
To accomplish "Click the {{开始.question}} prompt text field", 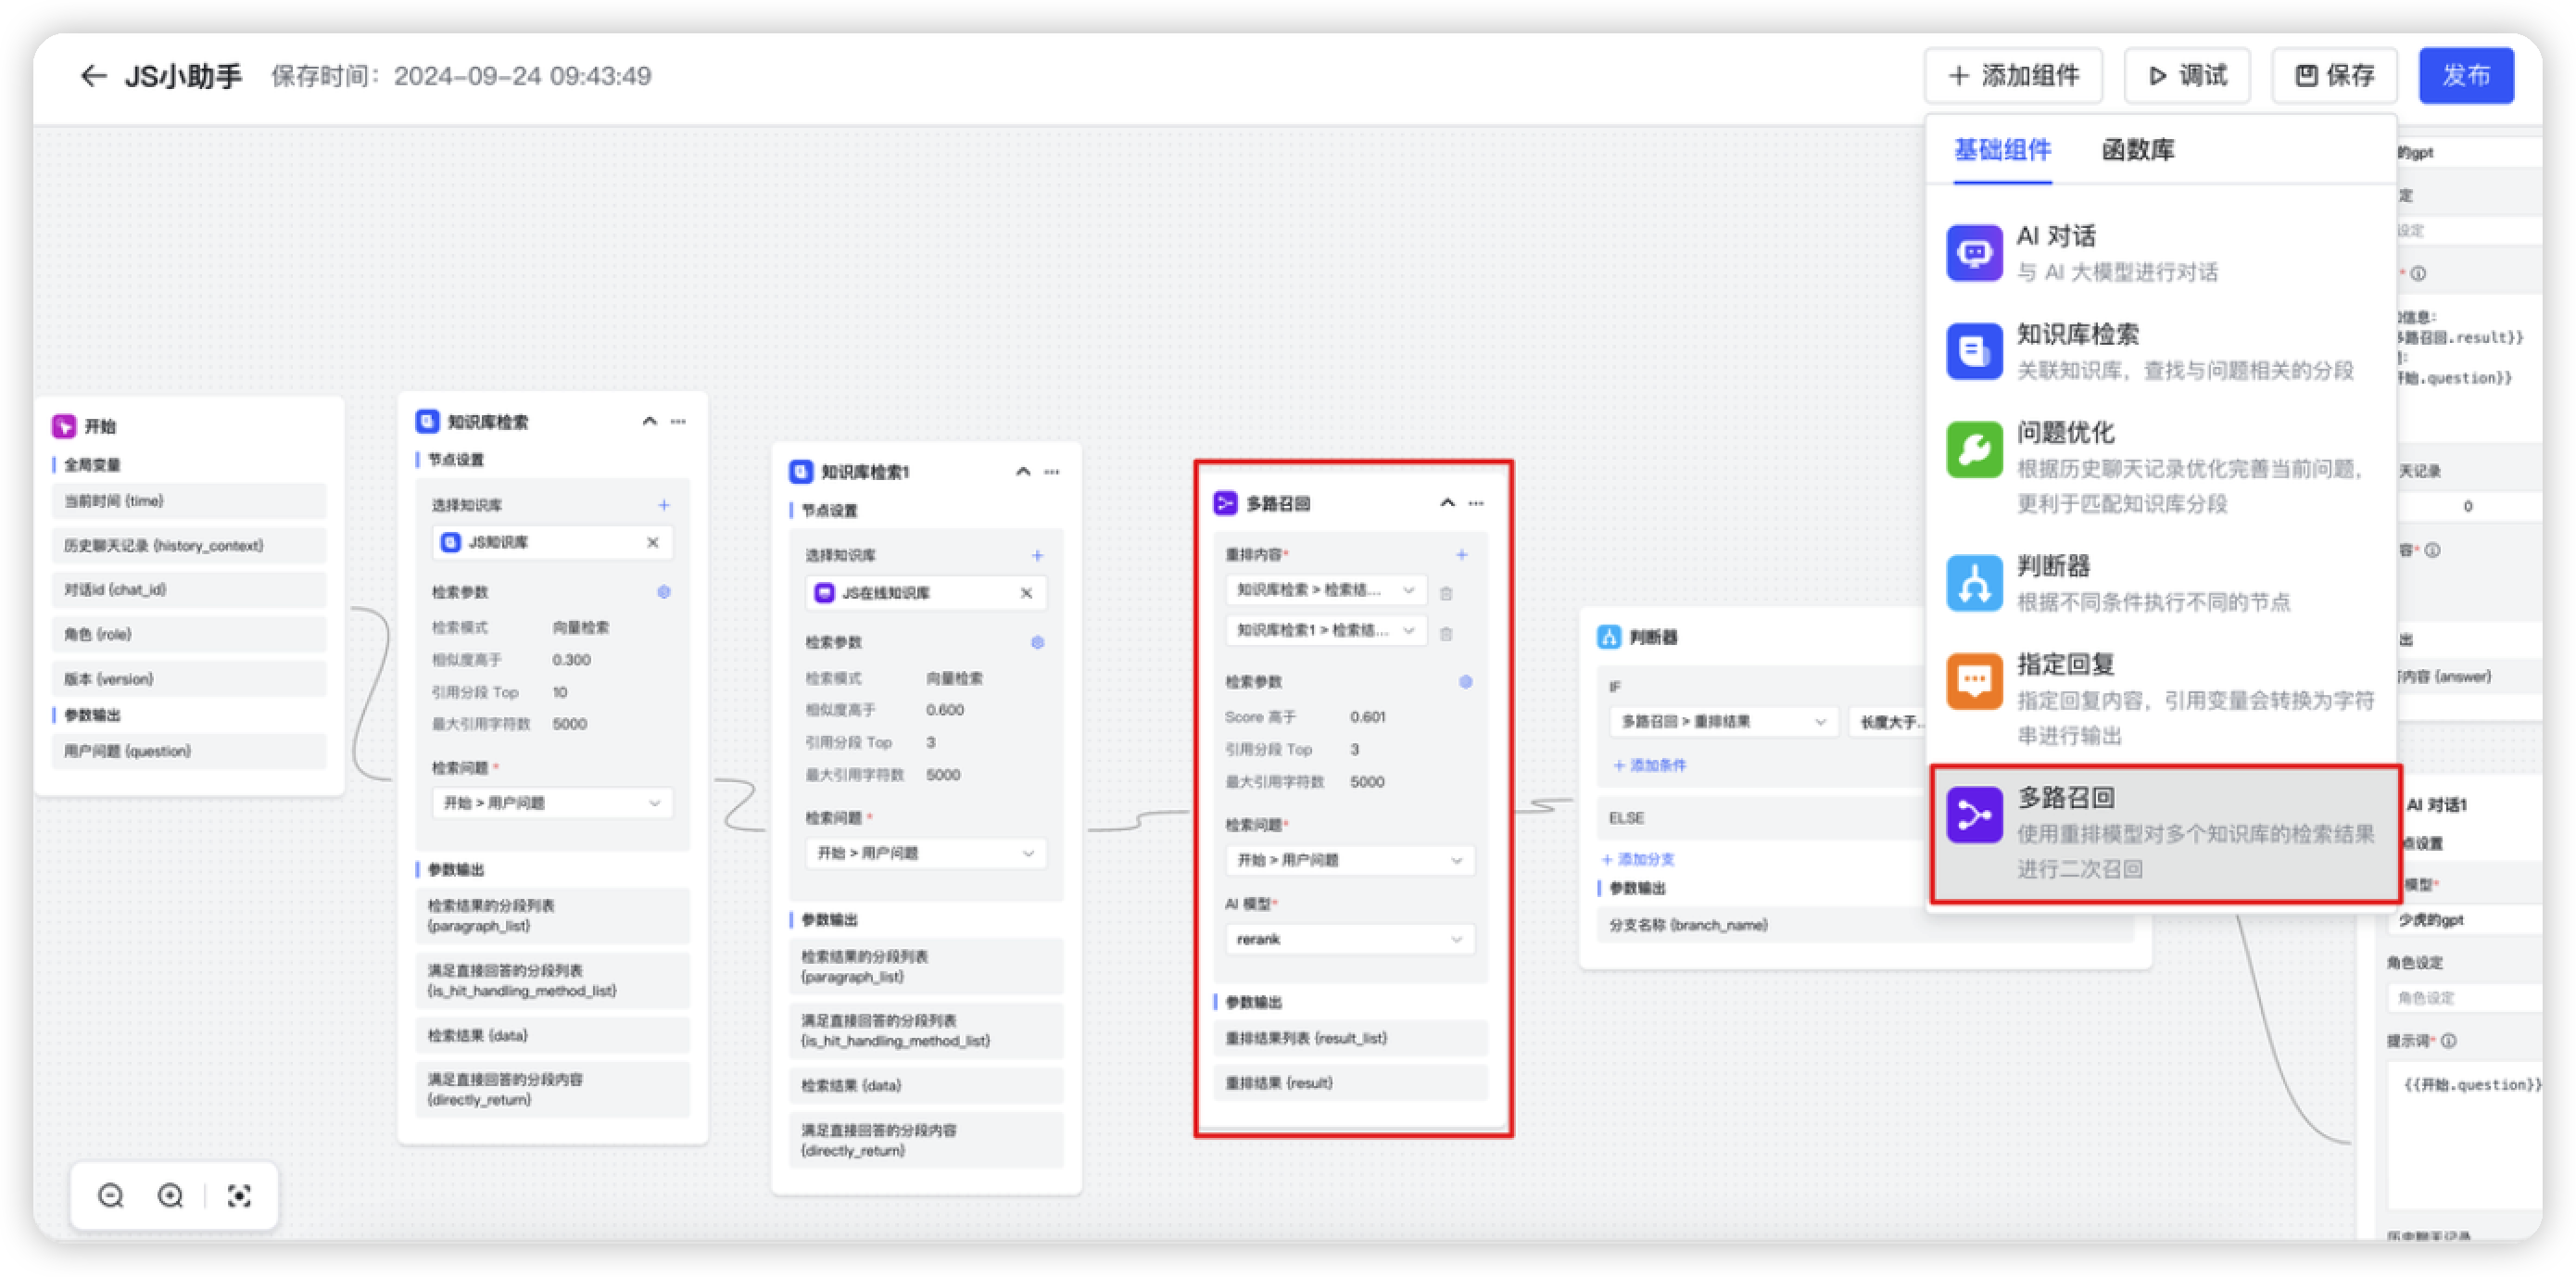I will [x=2465, y=1135].
